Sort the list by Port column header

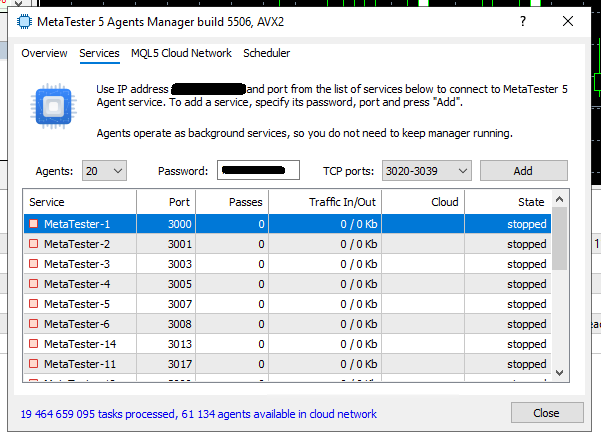tap(180, 202)
